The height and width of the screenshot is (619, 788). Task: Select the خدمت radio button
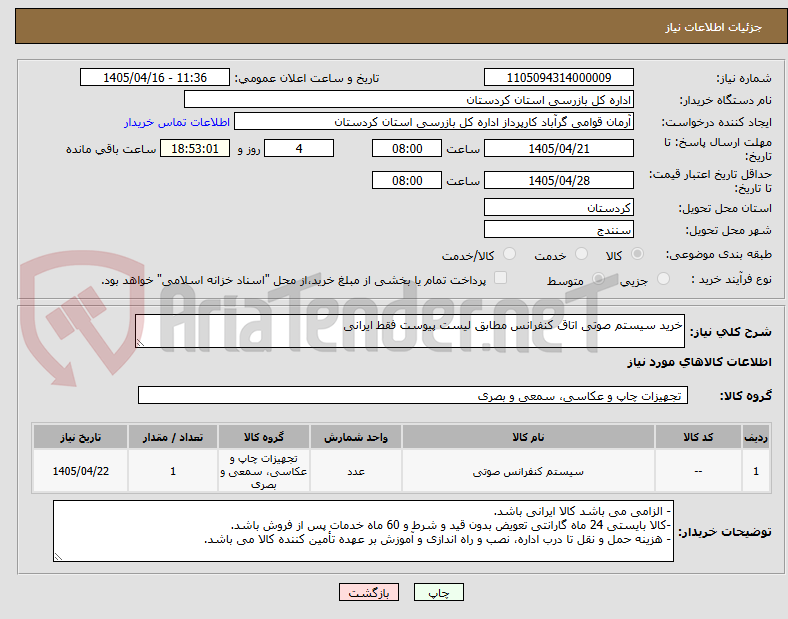pyautogui.click(x=581, y=254)
